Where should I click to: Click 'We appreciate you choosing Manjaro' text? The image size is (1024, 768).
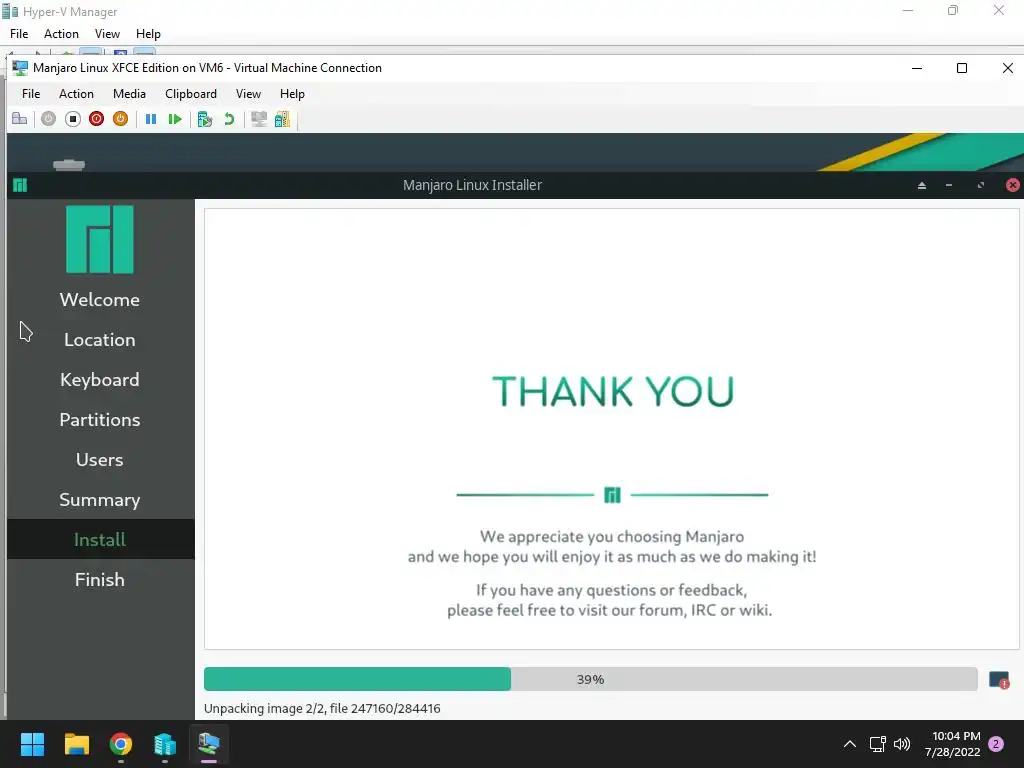coord(612,537)
